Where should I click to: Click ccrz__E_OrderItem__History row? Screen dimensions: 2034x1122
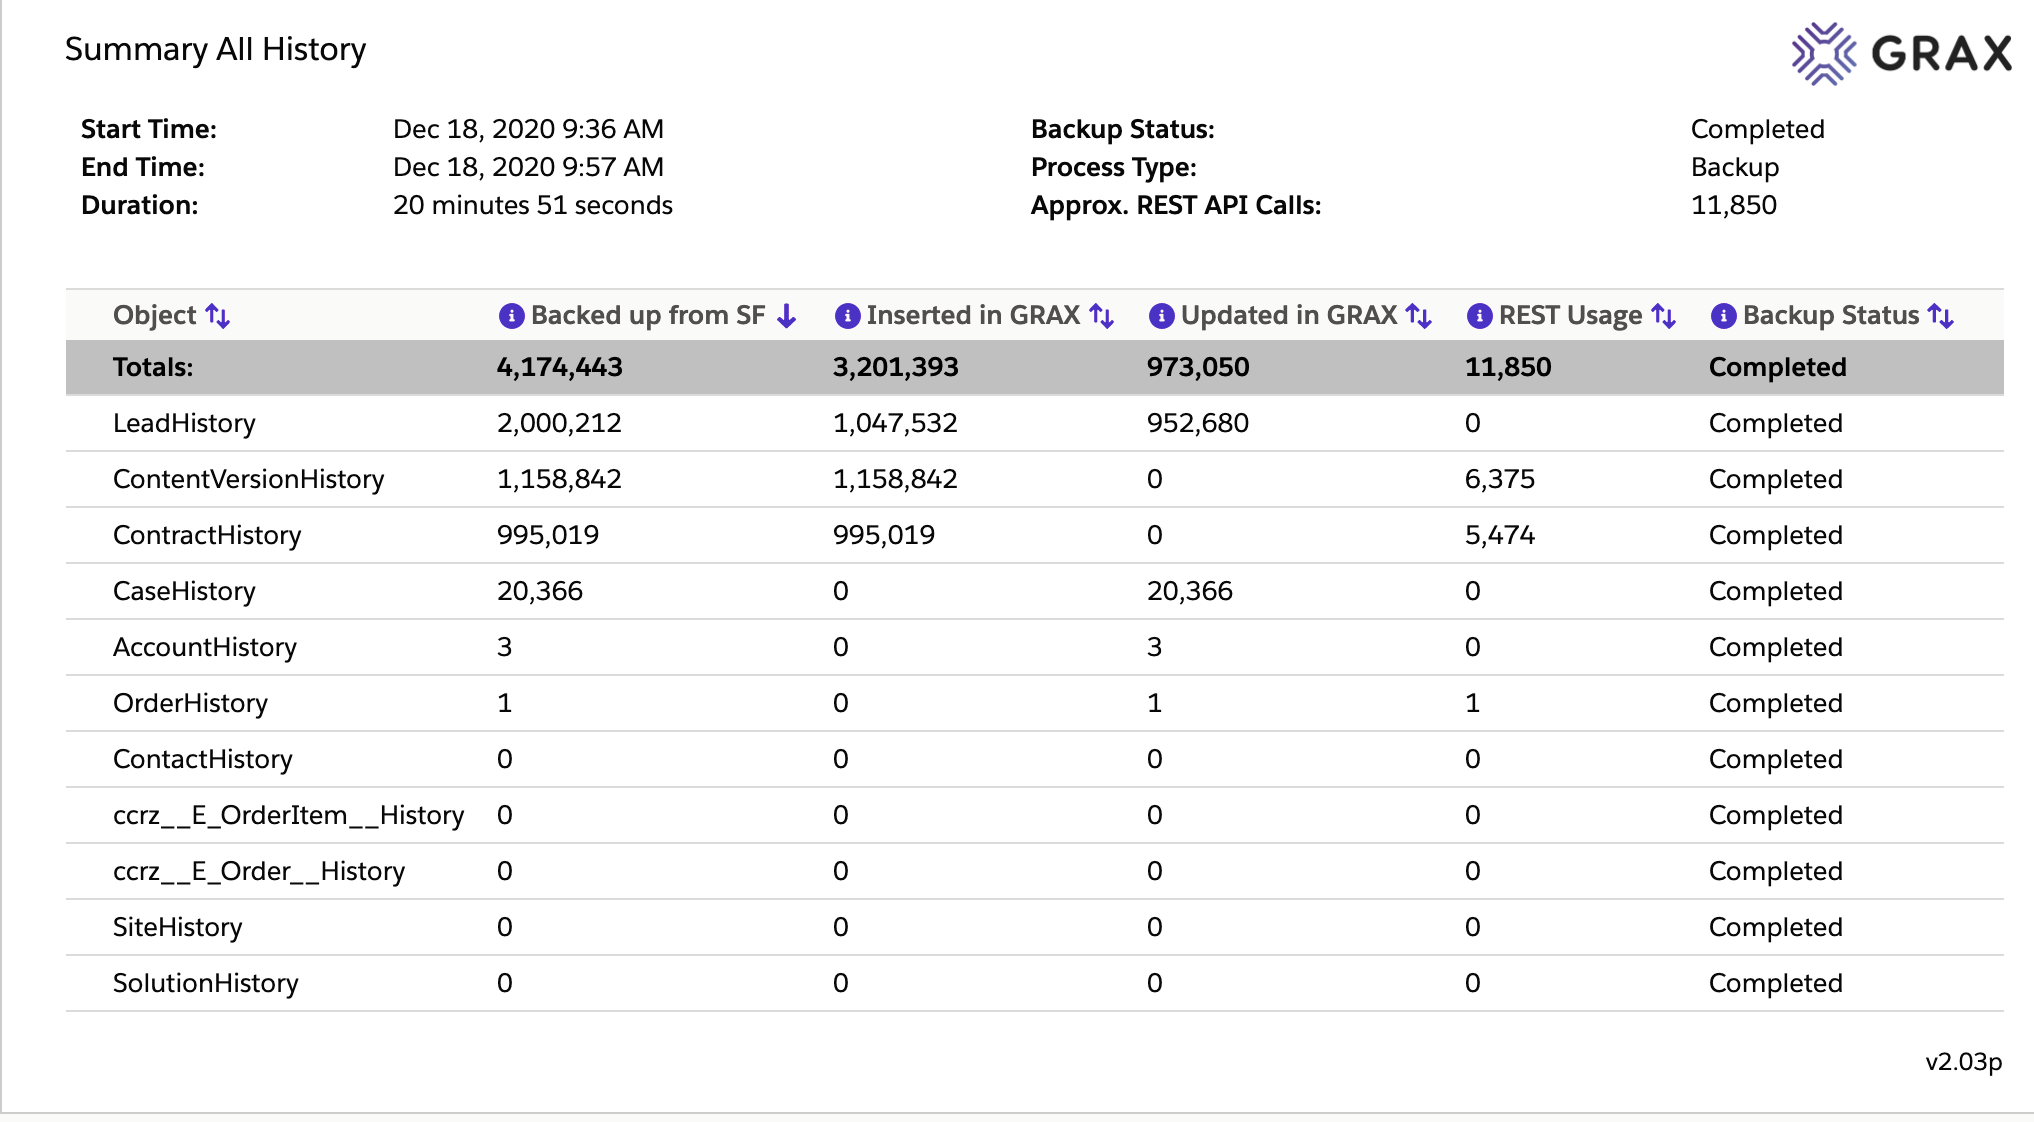(288, 815)
